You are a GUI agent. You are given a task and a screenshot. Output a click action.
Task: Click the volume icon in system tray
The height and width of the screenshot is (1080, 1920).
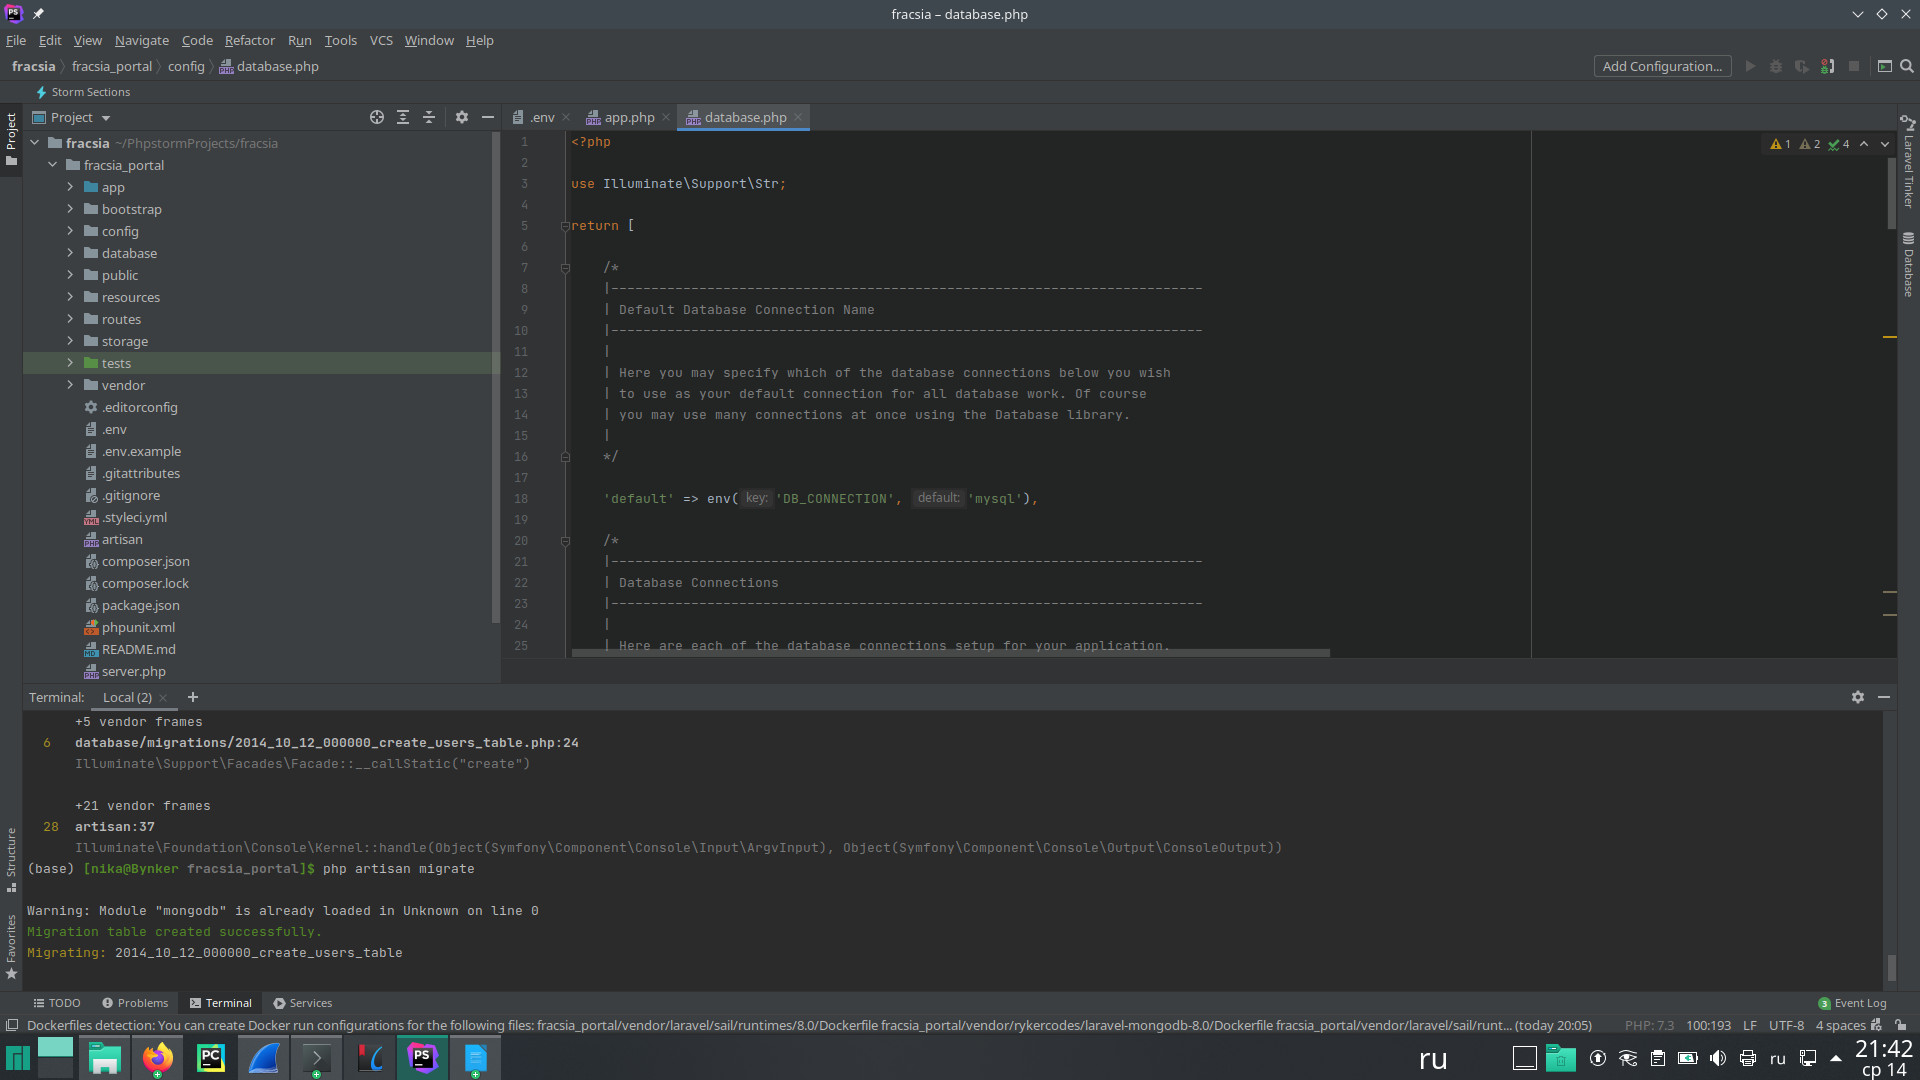[x=1718, y=1058]
